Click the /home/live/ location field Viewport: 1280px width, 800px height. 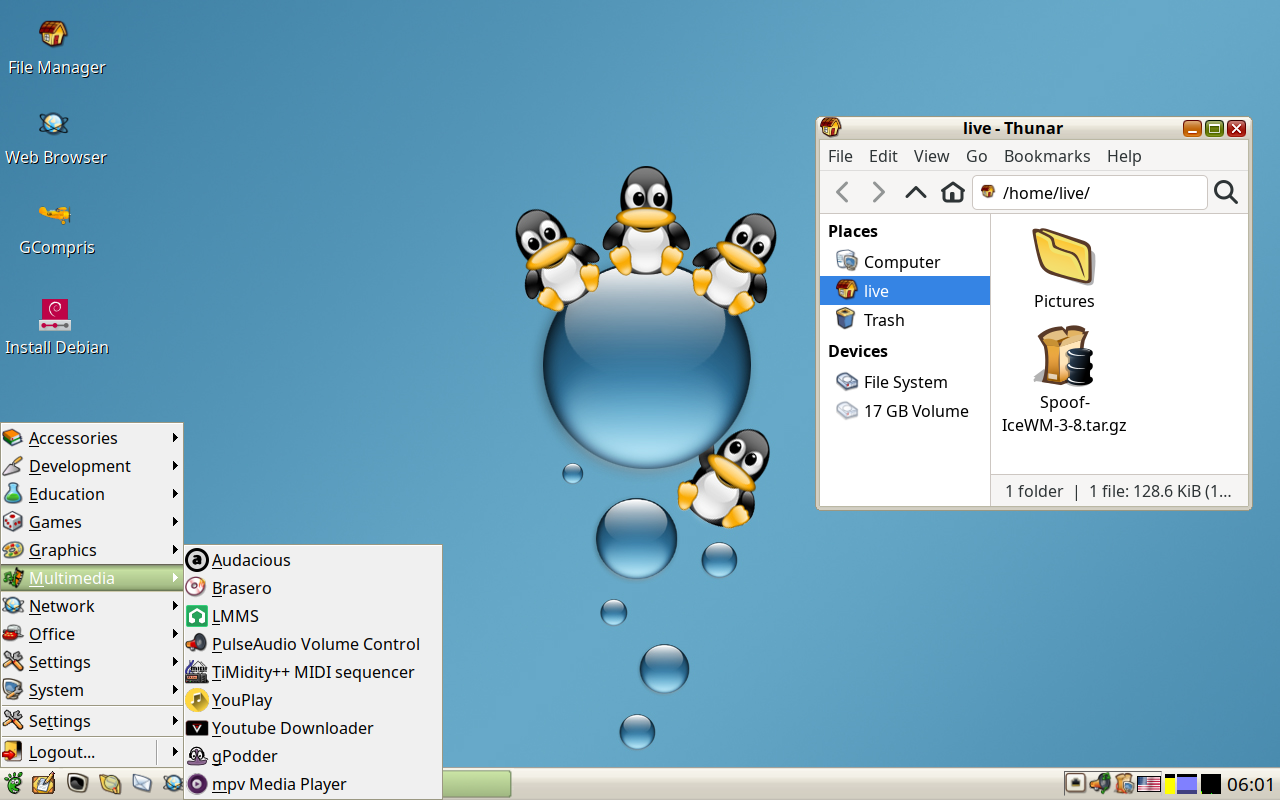tap(1090, 193)
